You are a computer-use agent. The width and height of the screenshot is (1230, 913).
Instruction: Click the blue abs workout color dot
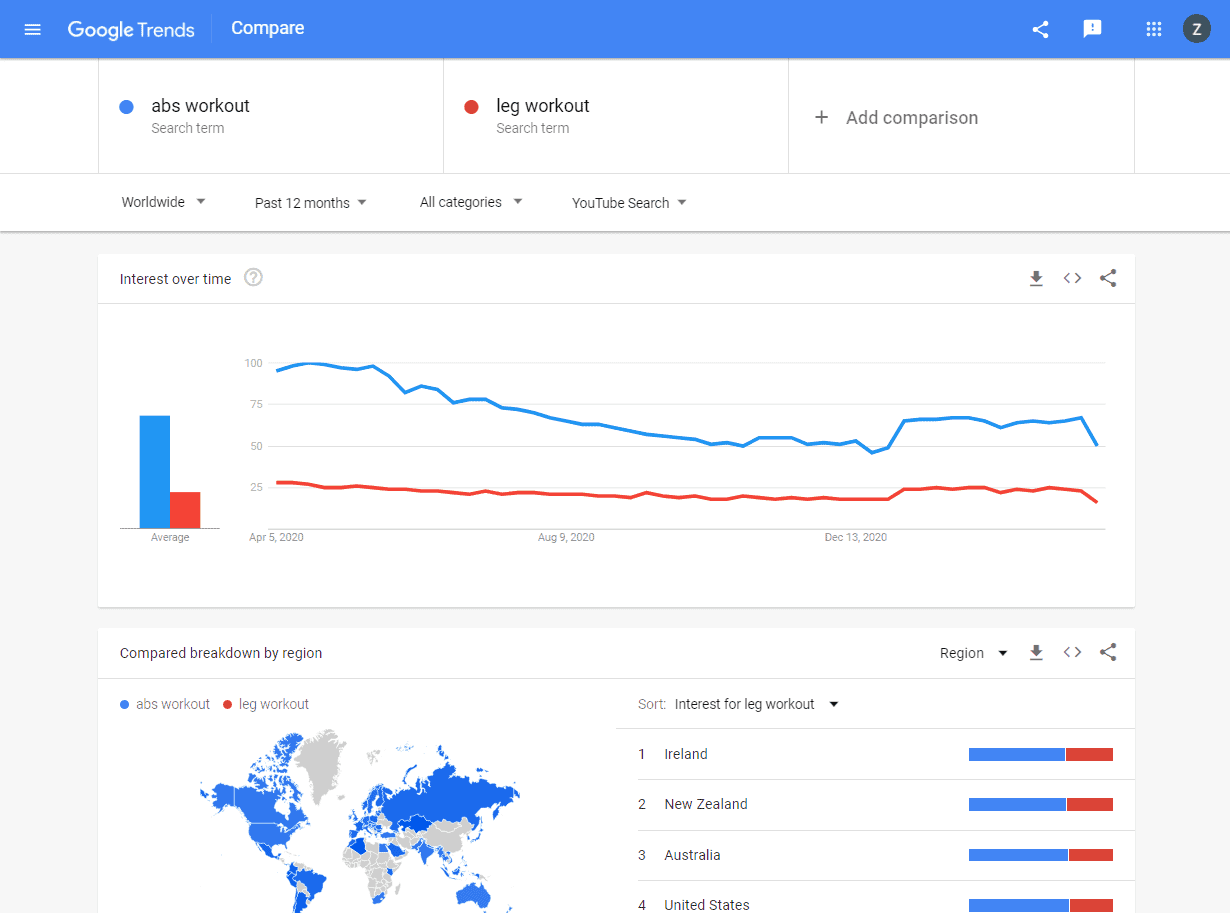(127, 107)
